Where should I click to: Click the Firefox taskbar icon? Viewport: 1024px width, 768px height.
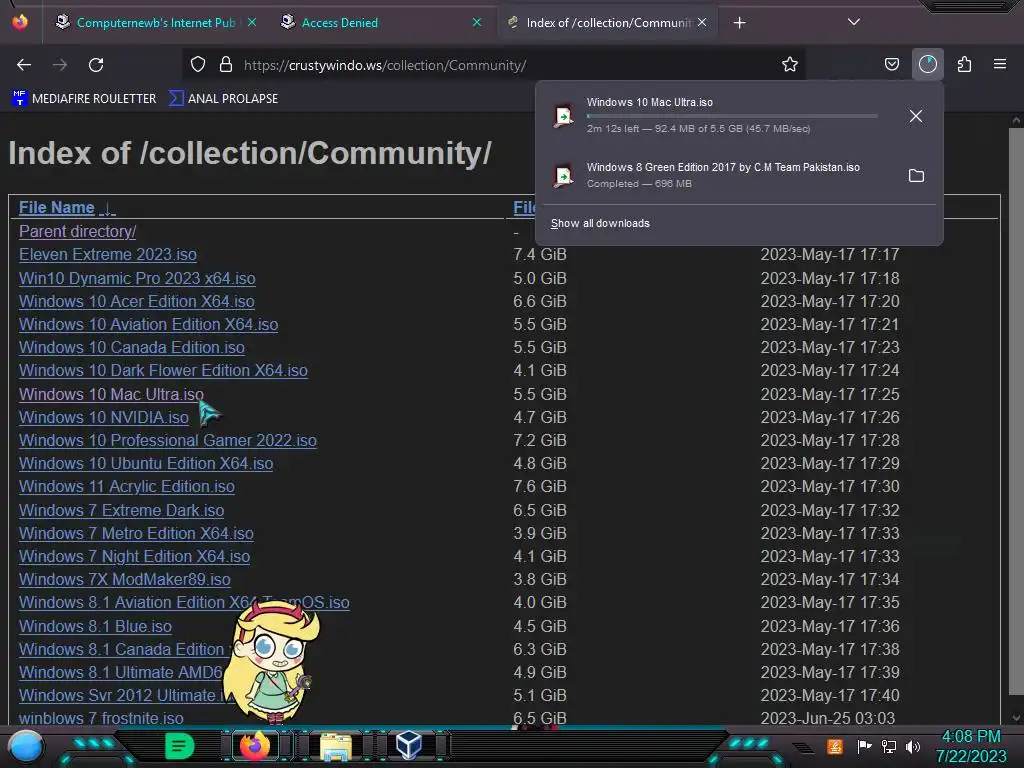(255, 746)
